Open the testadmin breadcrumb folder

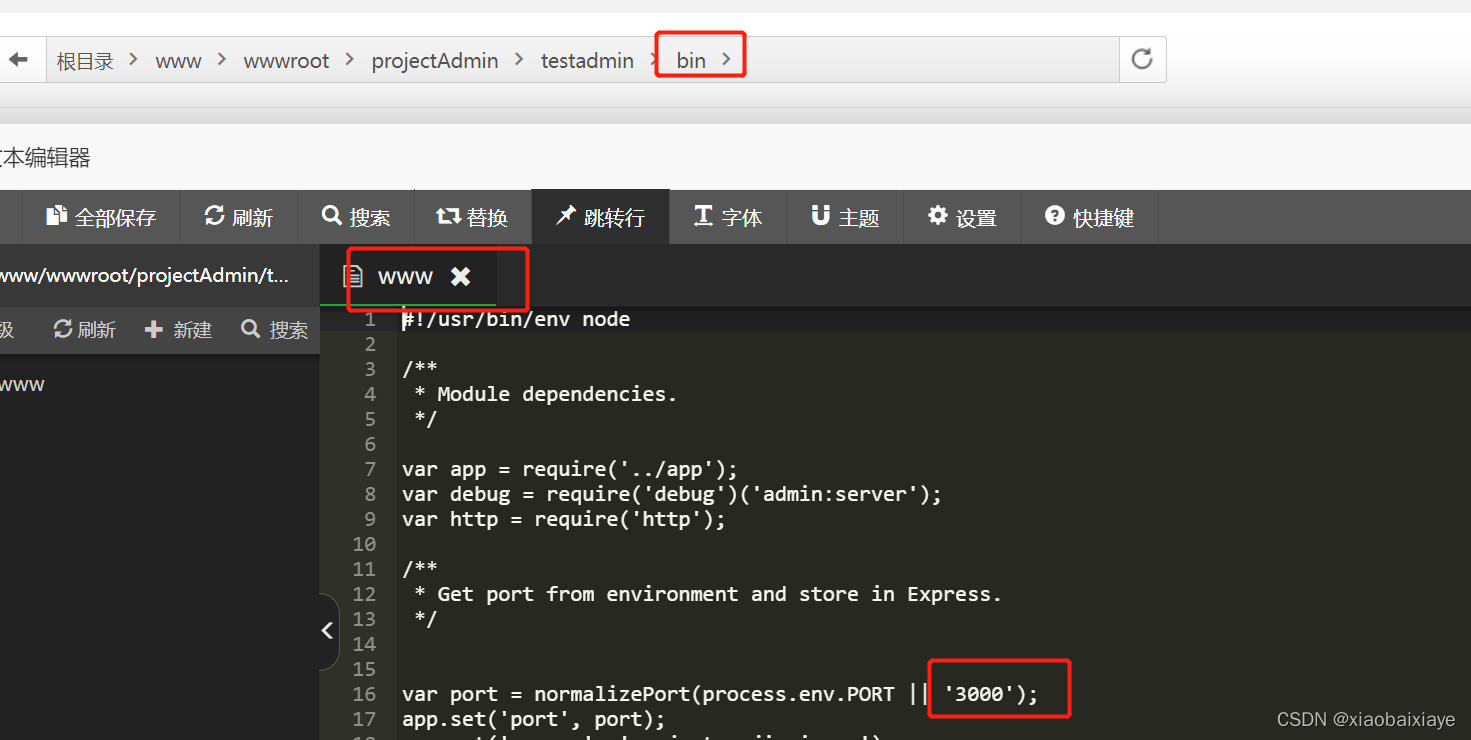coord(587,61)
